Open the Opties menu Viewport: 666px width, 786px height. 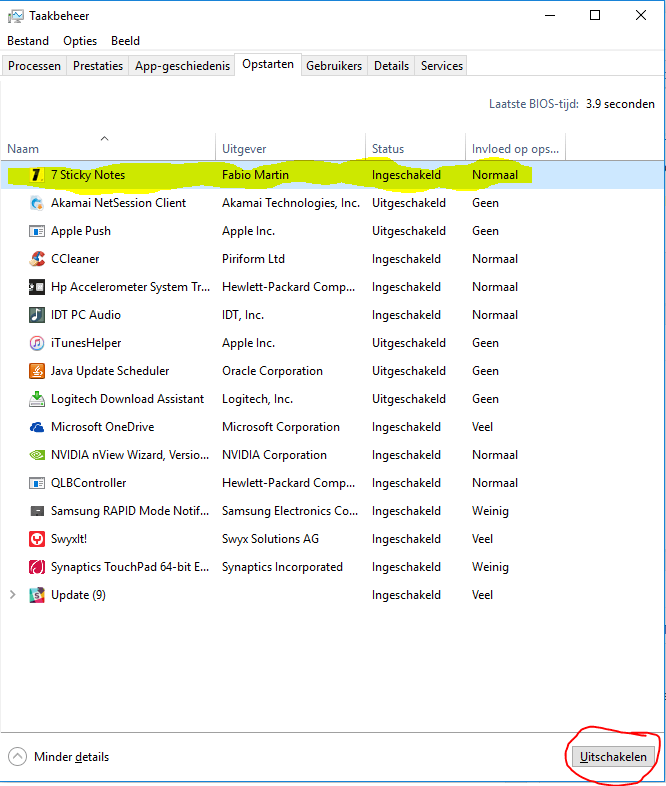(x=80, y=41)
